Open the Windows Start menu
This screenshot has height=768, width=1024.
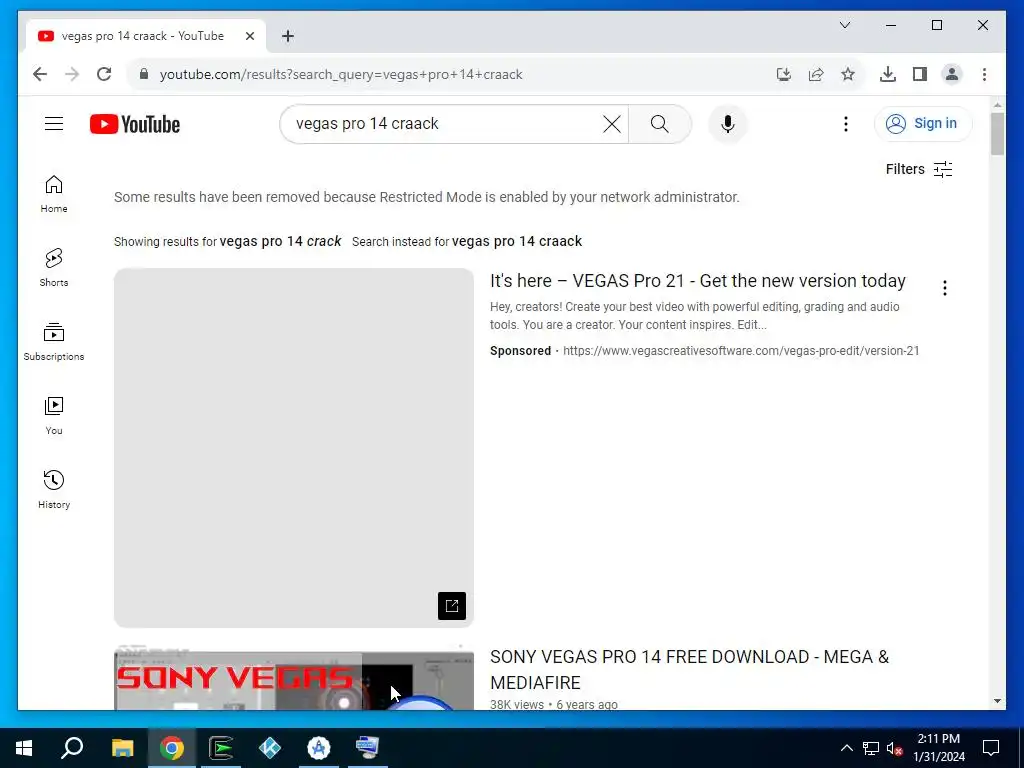click(x=24, y=748)
